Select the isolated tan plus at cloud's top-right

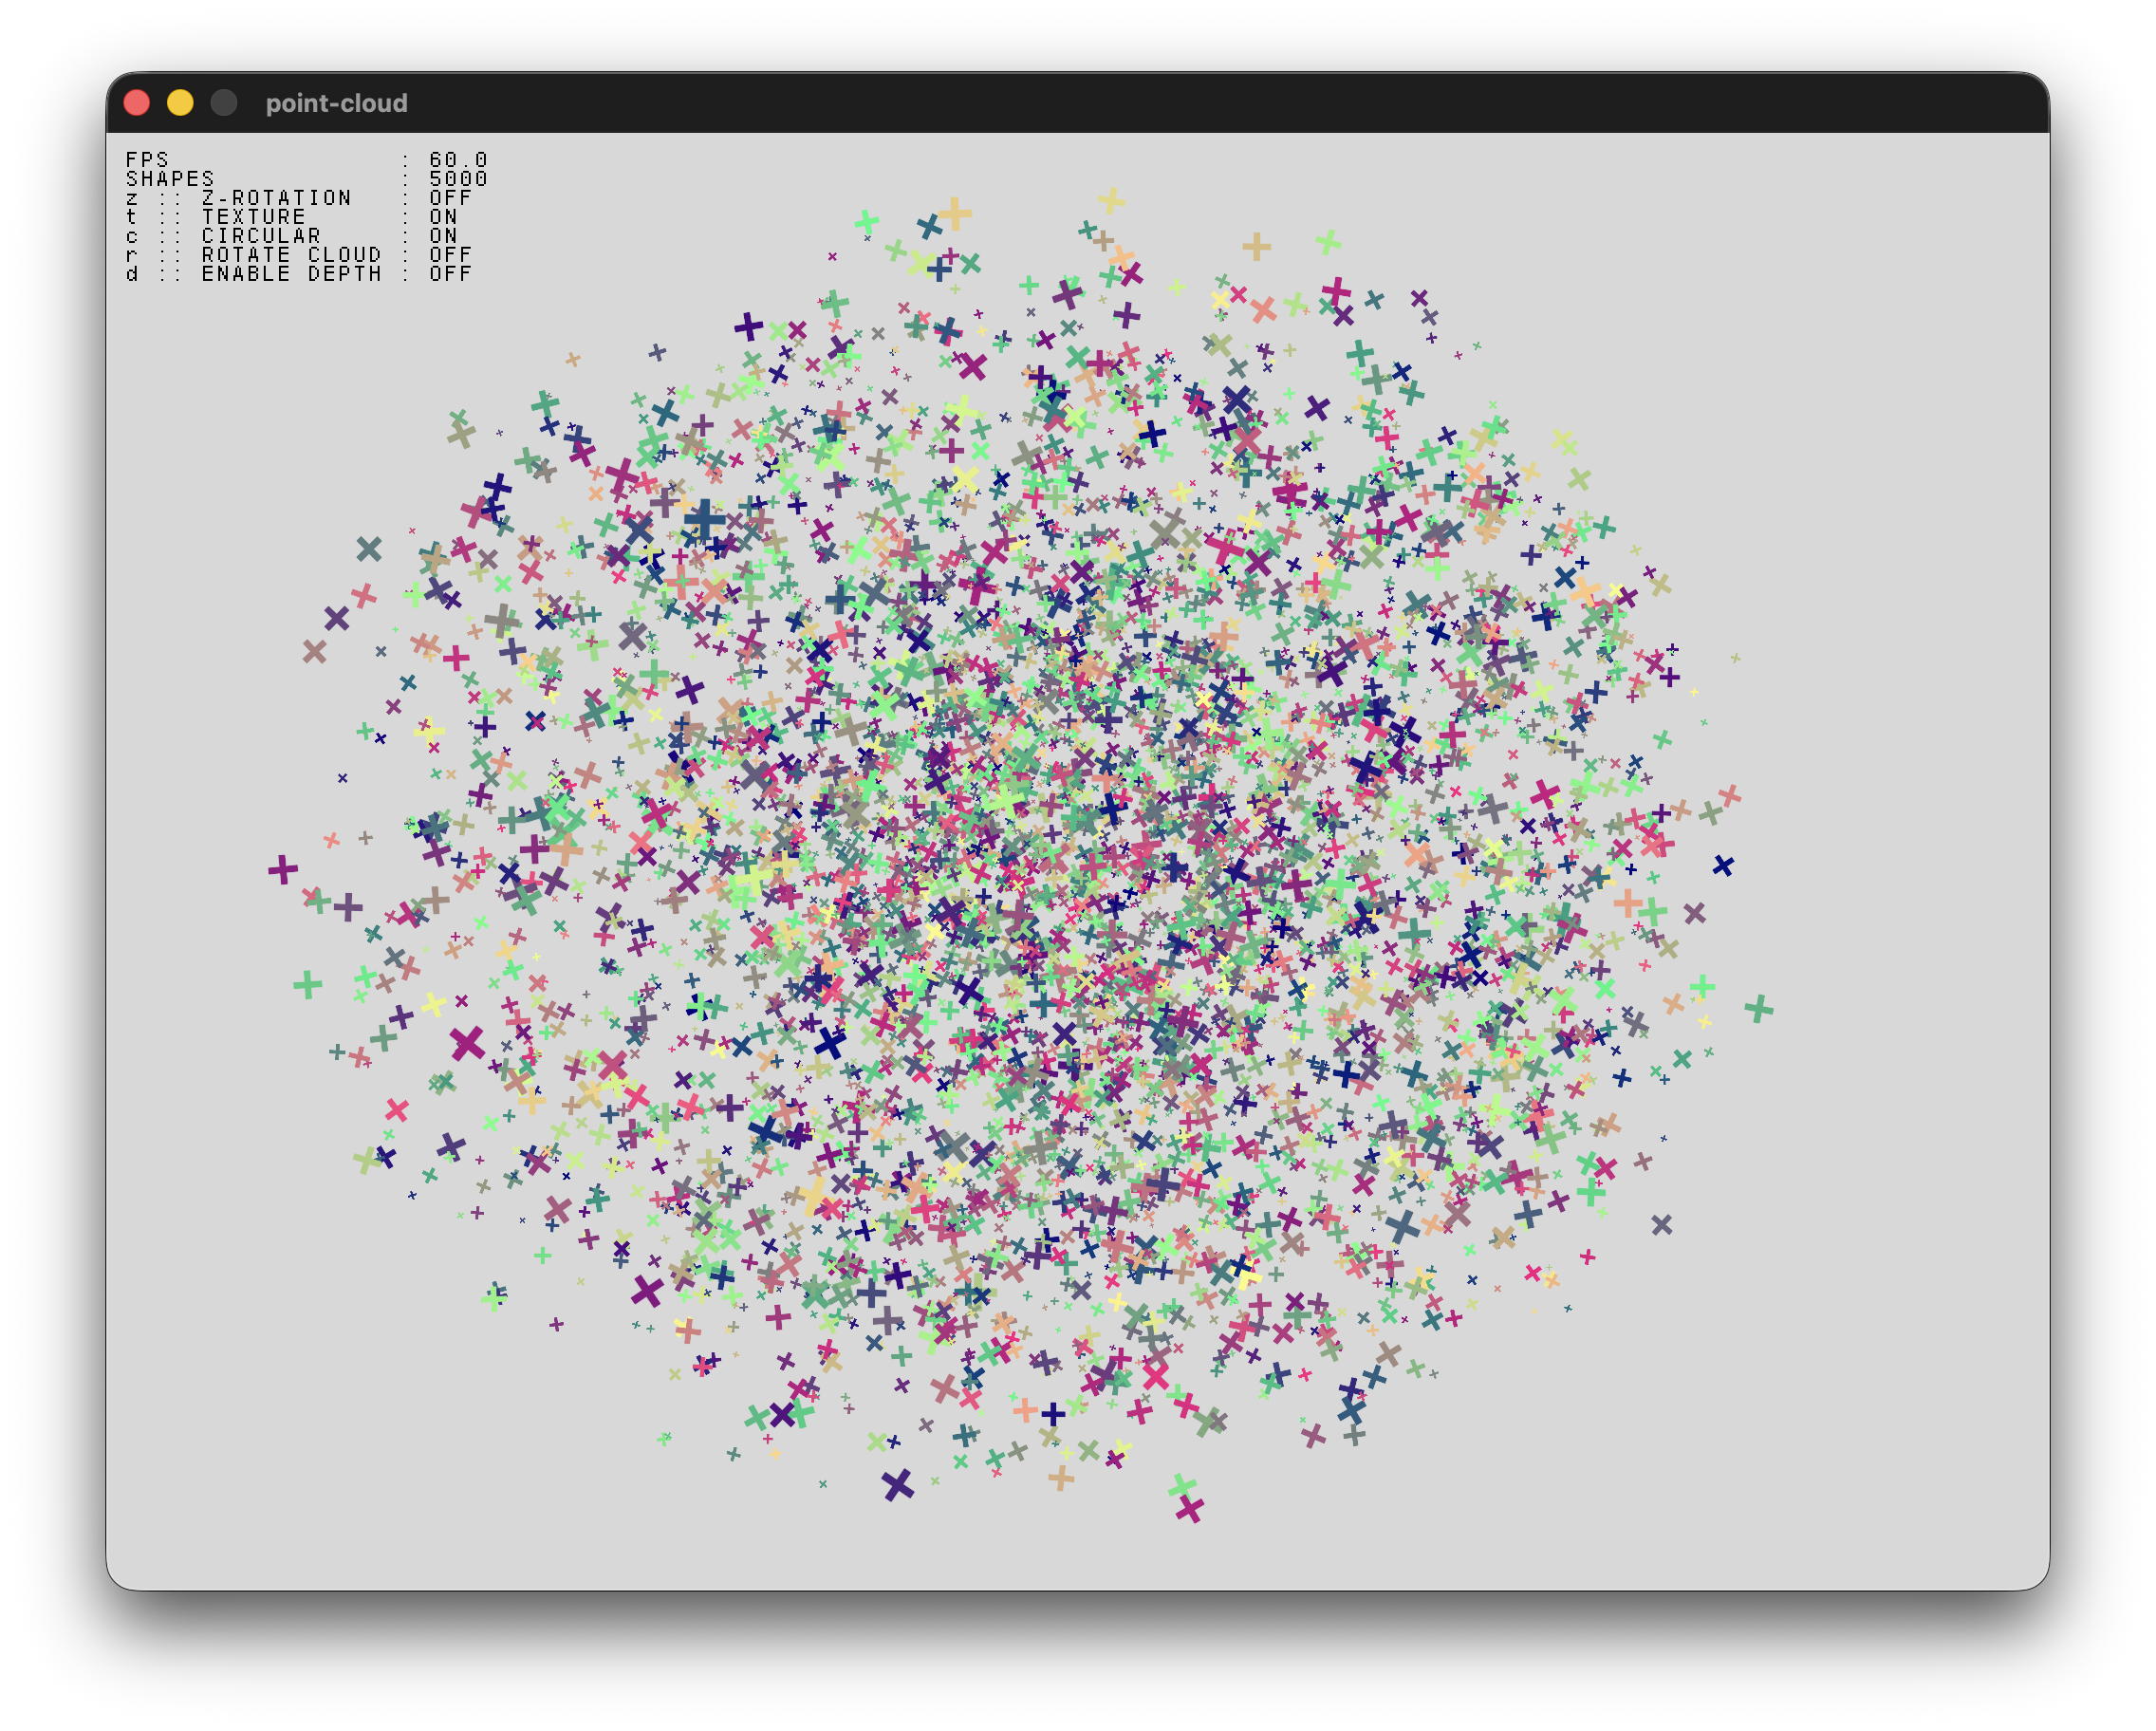[1256, 246]
